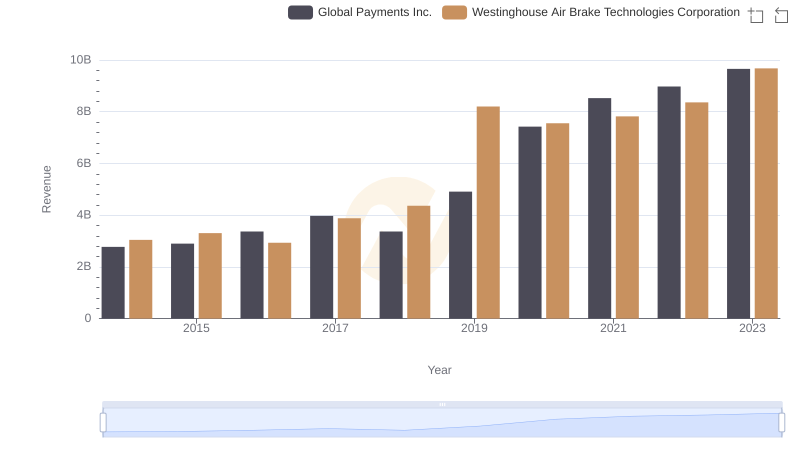Toggle Westinghouse Air Brake Technologies legend series
This screenshot has width=800, height=461.
(455, 12)
